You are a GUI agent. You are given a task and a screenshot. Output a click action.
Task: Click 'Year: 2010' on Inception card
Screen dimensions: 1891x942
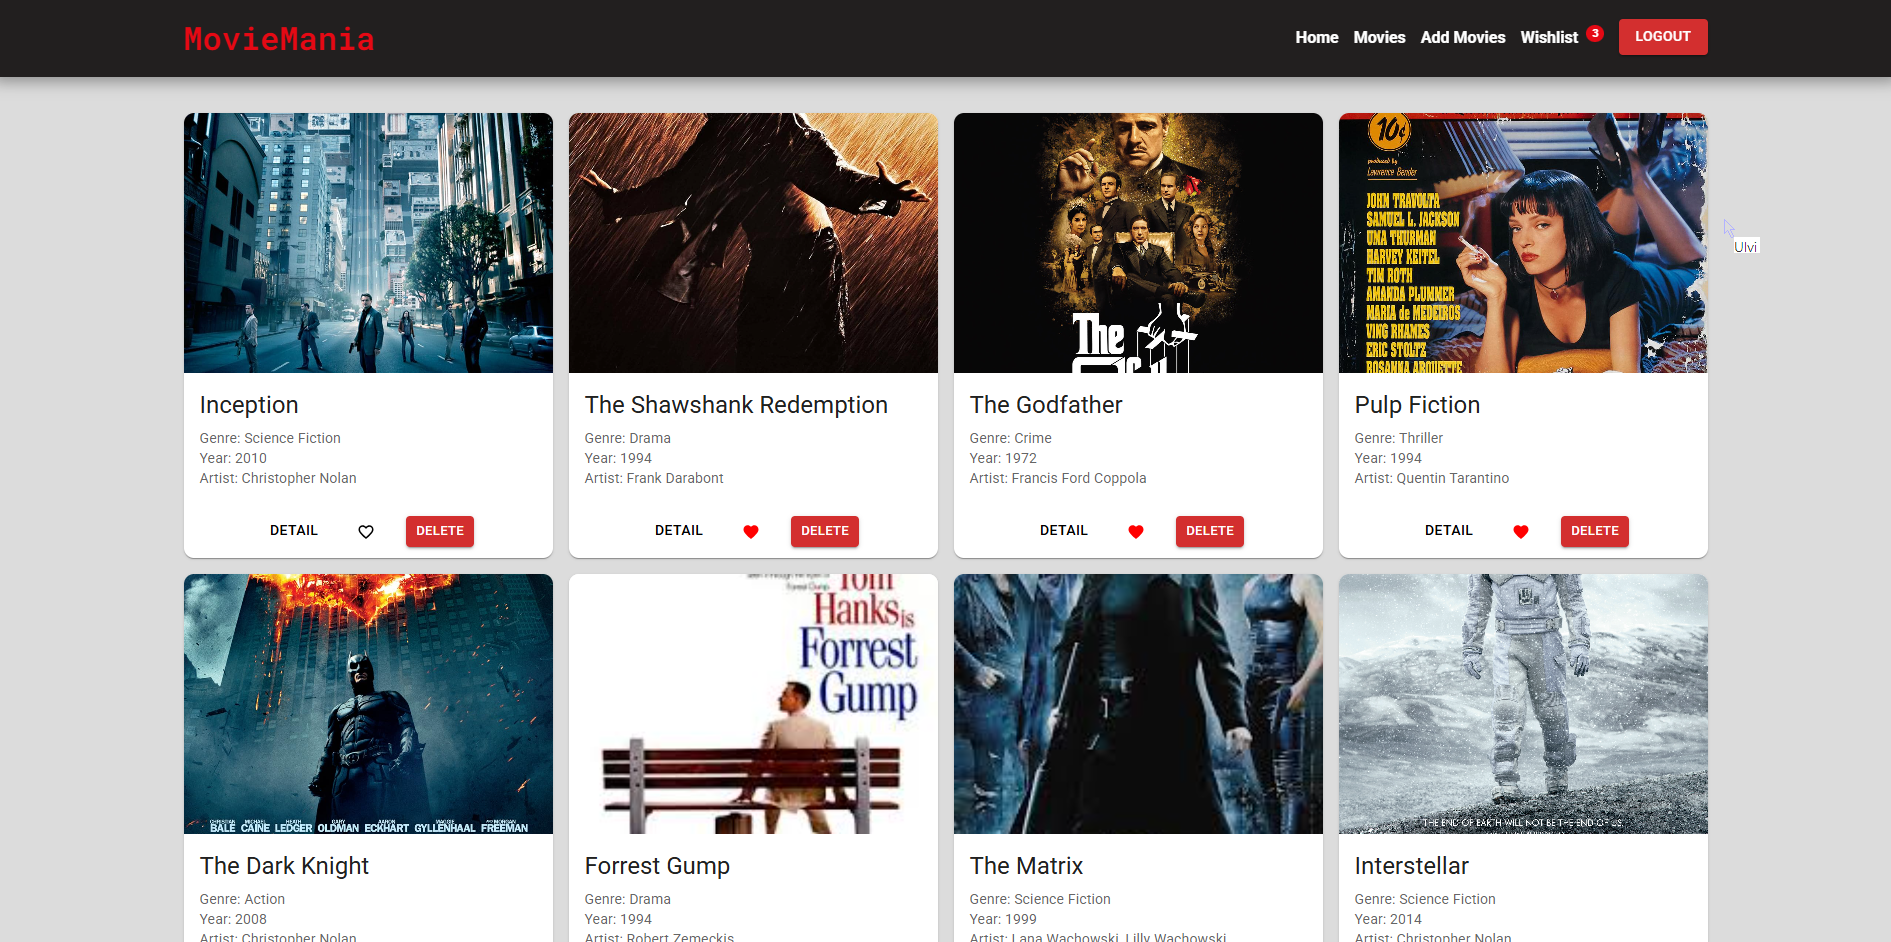coord(233,458)
